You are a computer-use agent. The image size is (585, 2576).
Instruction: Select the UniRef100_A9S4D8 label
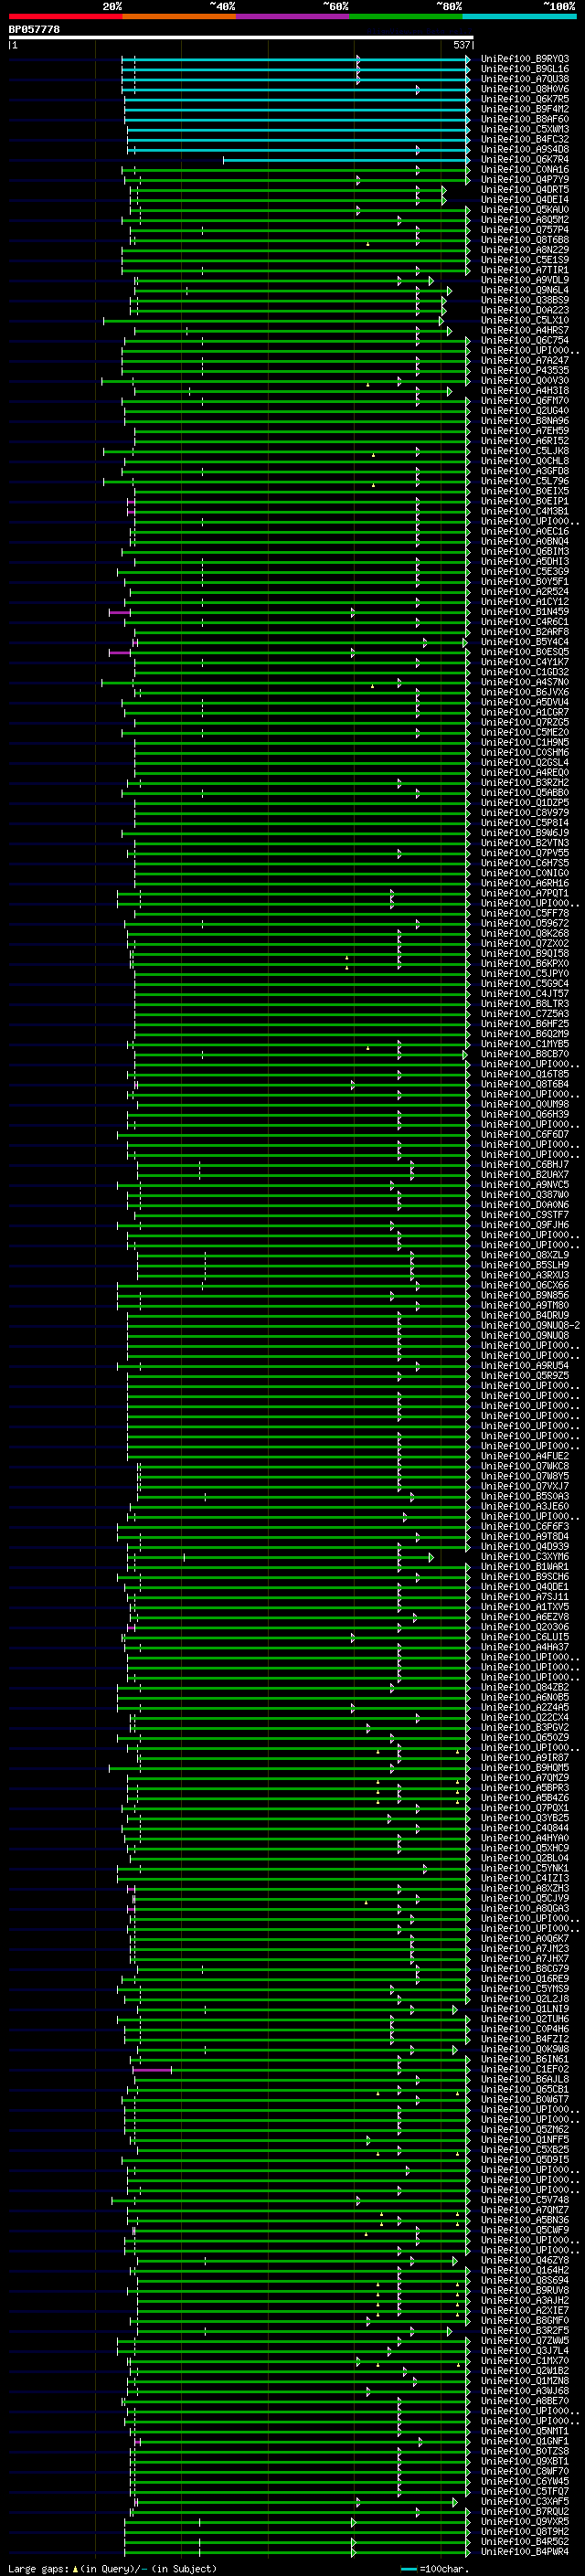pyautogui.click(x=525, y=149)
